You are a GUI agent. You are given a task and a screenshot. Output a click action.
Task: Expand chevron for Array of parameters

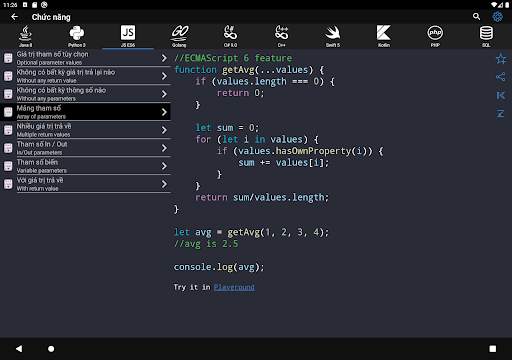pos(164,112)
